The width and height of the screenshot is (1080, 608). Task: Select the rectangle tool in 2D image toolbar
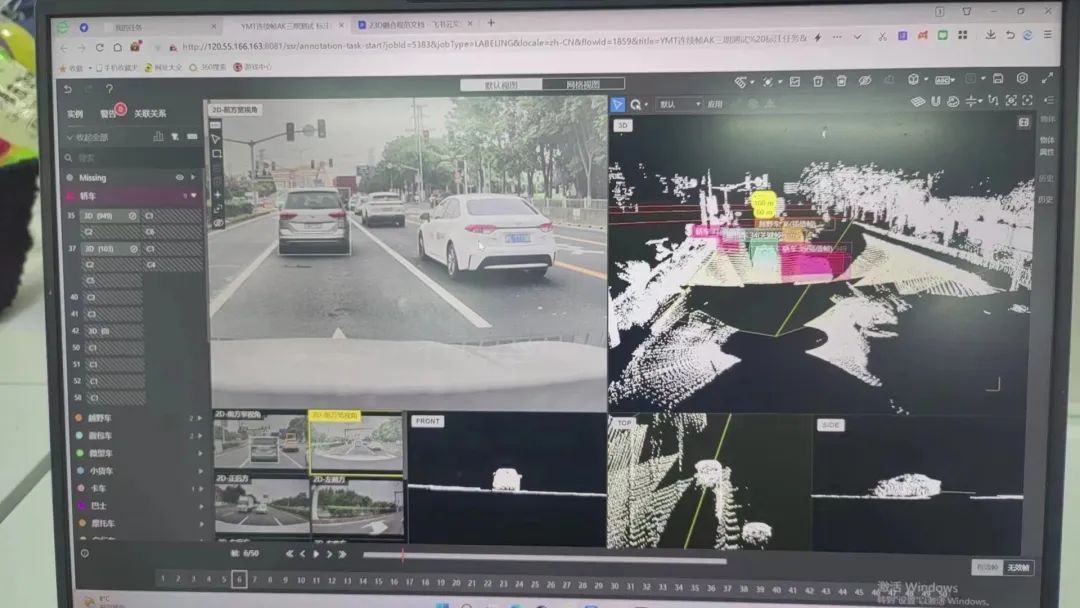pos(216,154)
